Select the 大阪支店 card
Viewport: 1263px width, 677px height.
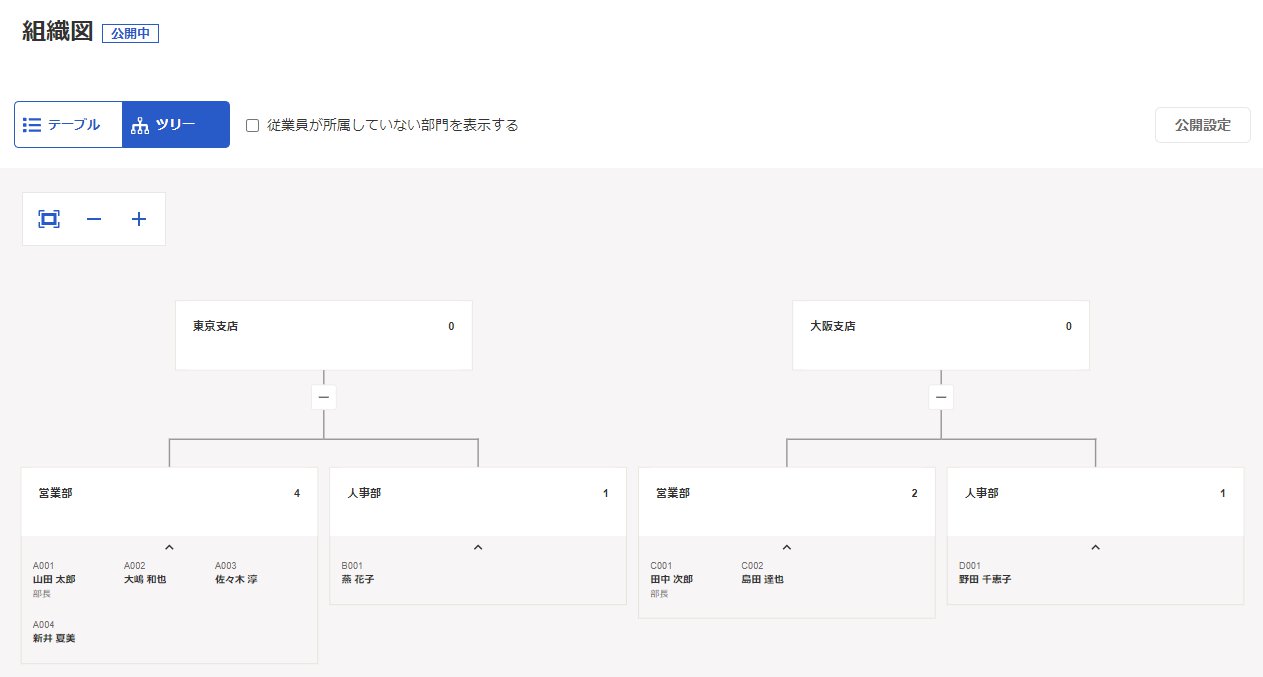coord(940,335)
